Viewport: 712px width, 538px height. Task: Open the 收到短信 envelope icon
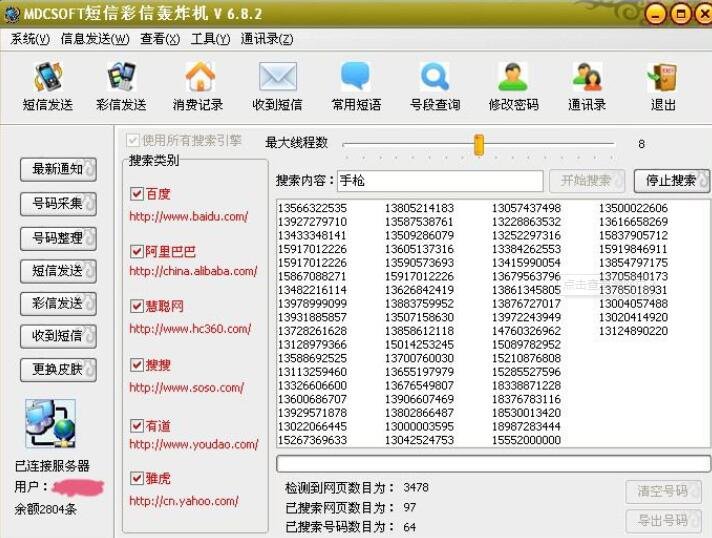(277, 76)
